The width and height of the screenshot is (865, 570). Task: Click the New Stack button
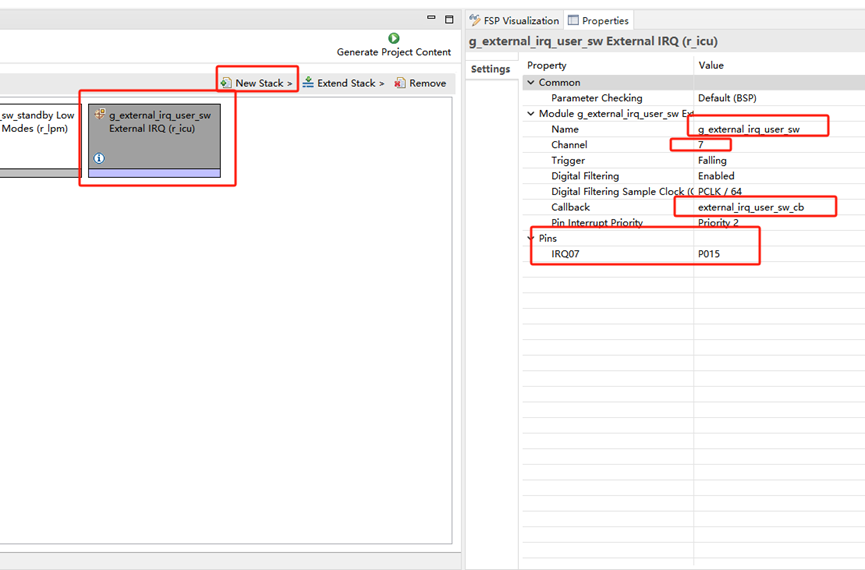pyautogui.click(x=257, y=83)
